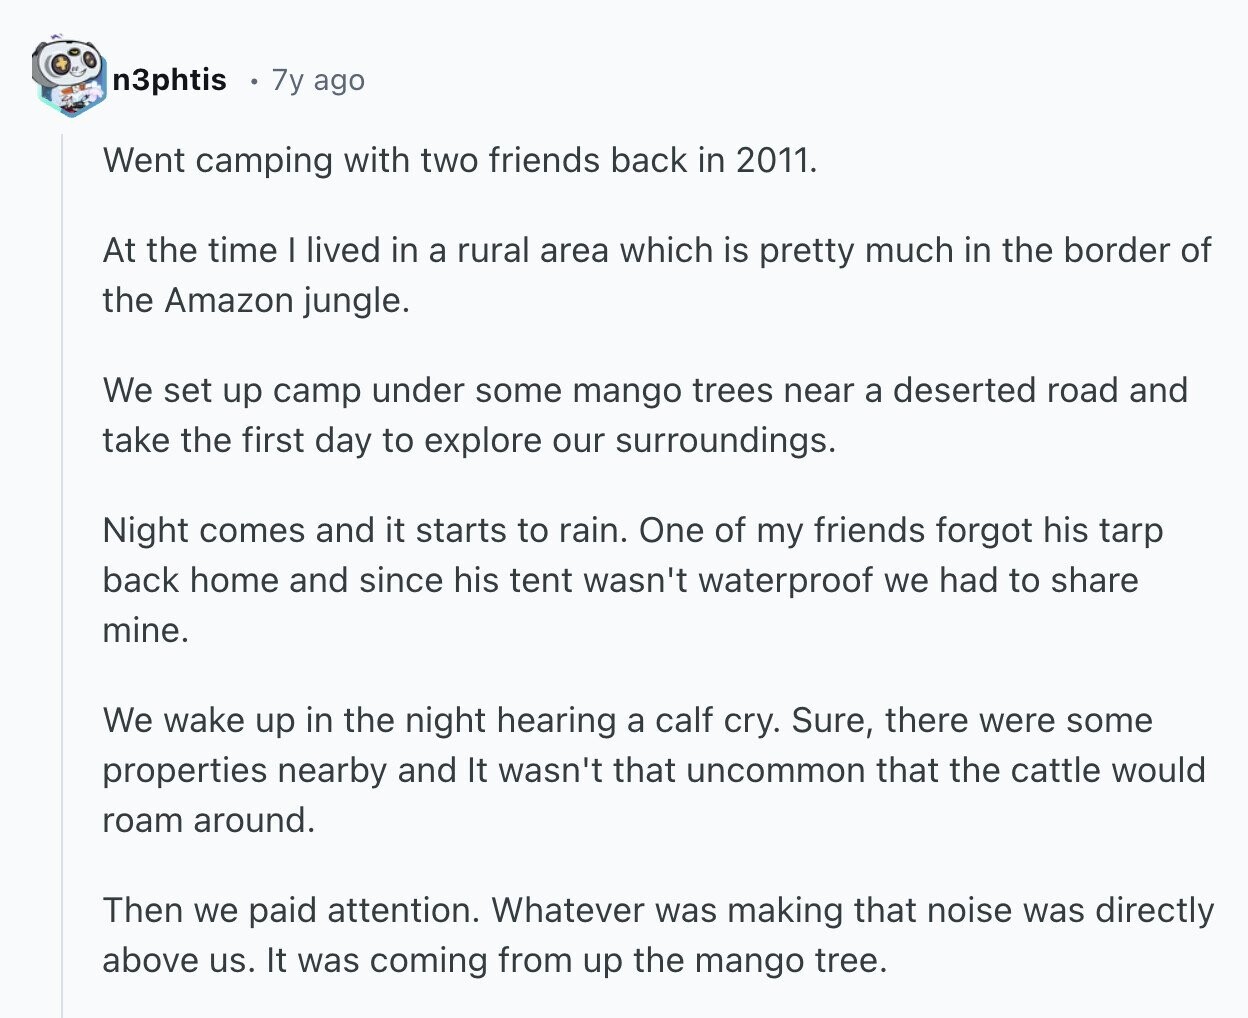Image resolution: width=1248 pixels, height=1018 pixels.
Task: Collapse the comment using the vertical thread line
Action: pyautogui.click(x=62, y=575)
